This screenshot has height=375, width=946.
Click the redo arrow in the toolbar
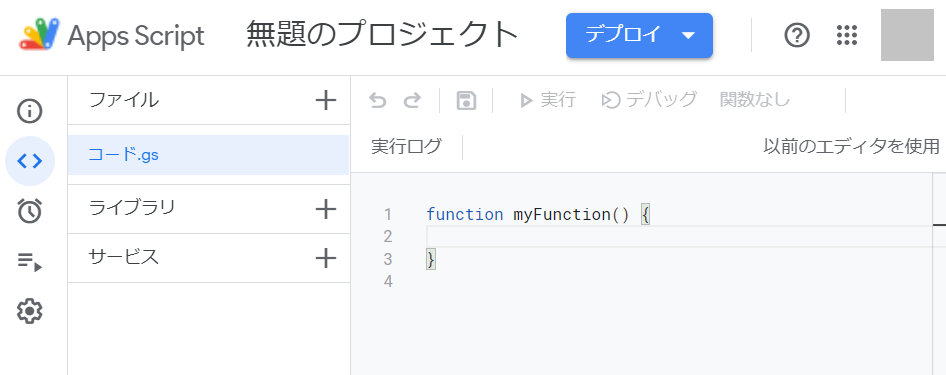(x=412, y=100)
